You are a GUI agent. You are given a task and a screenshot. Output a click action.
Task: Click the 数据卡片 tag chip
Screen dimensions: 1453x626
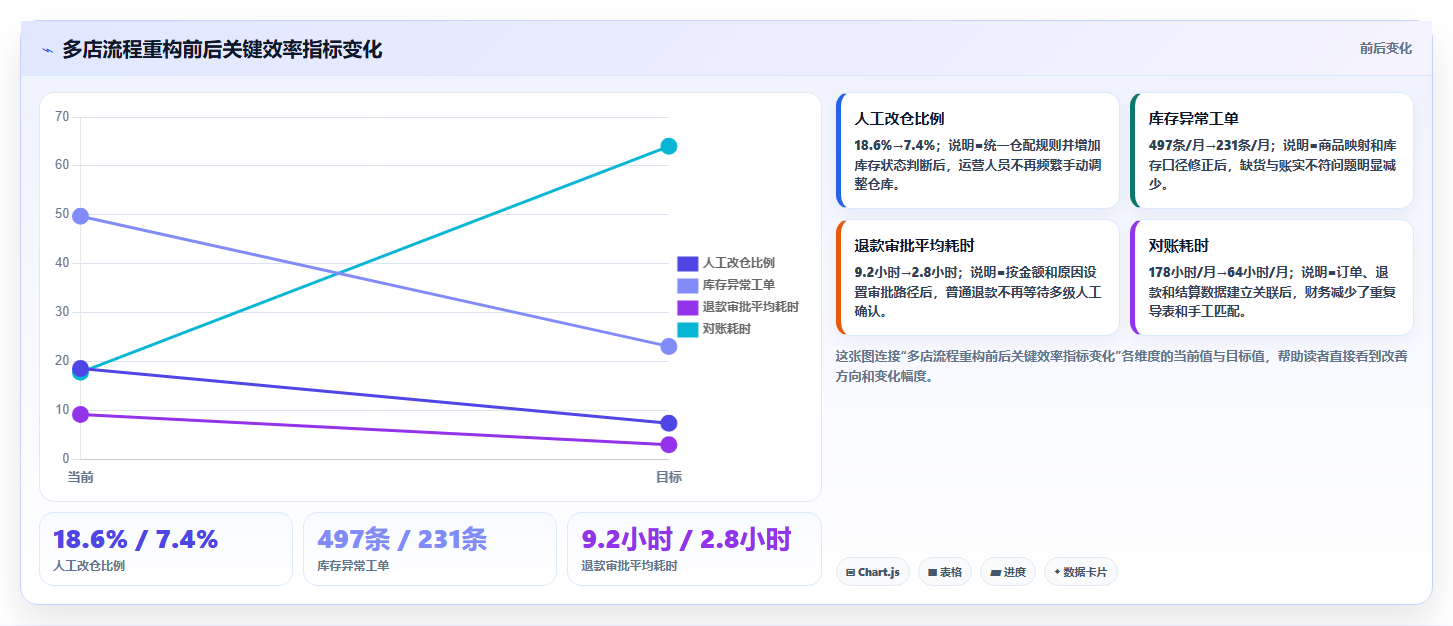pos(1081,572)
